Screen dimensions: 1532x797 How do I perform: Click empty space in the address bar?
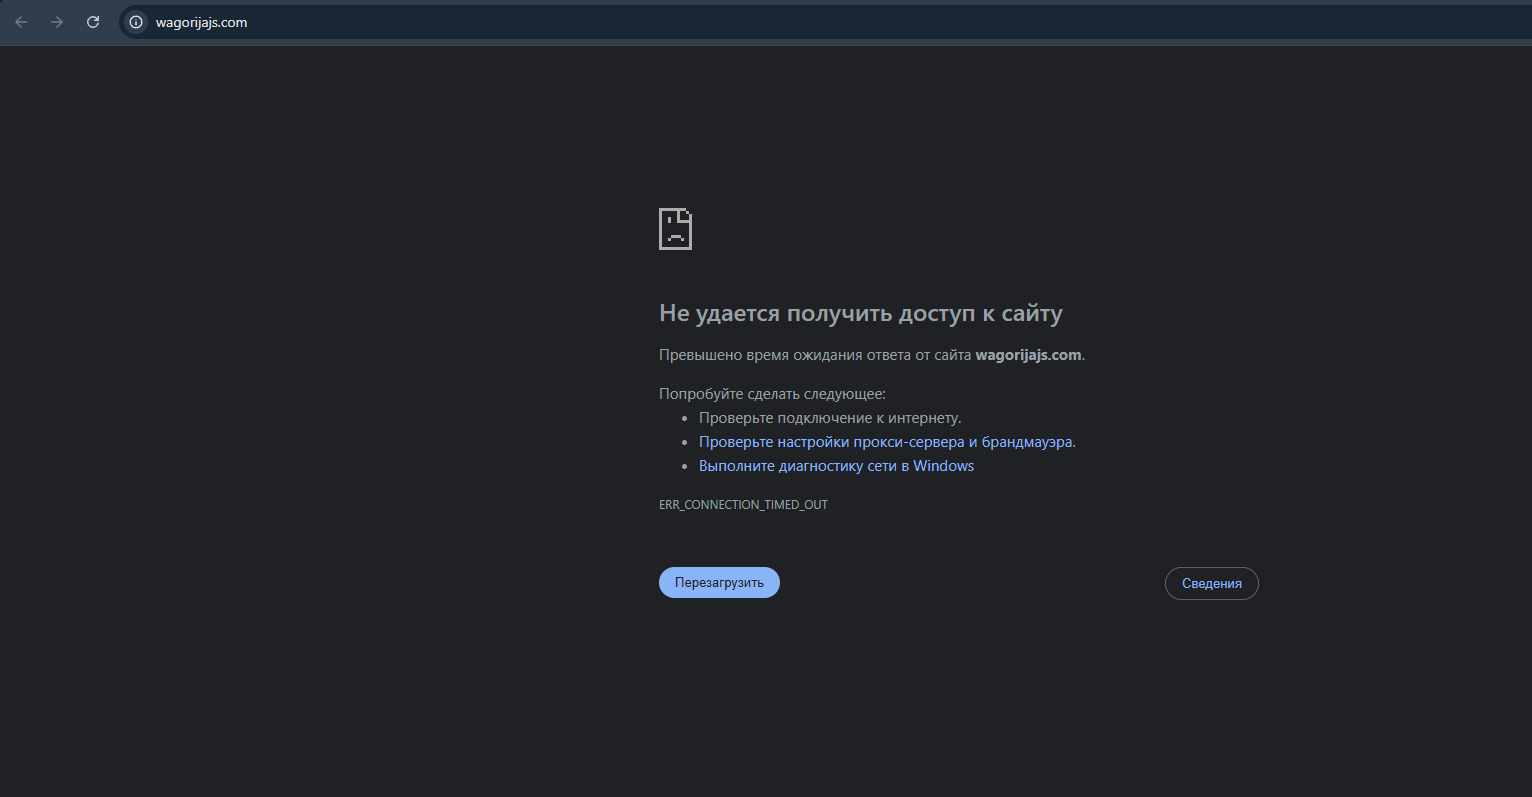coord(800,22)
